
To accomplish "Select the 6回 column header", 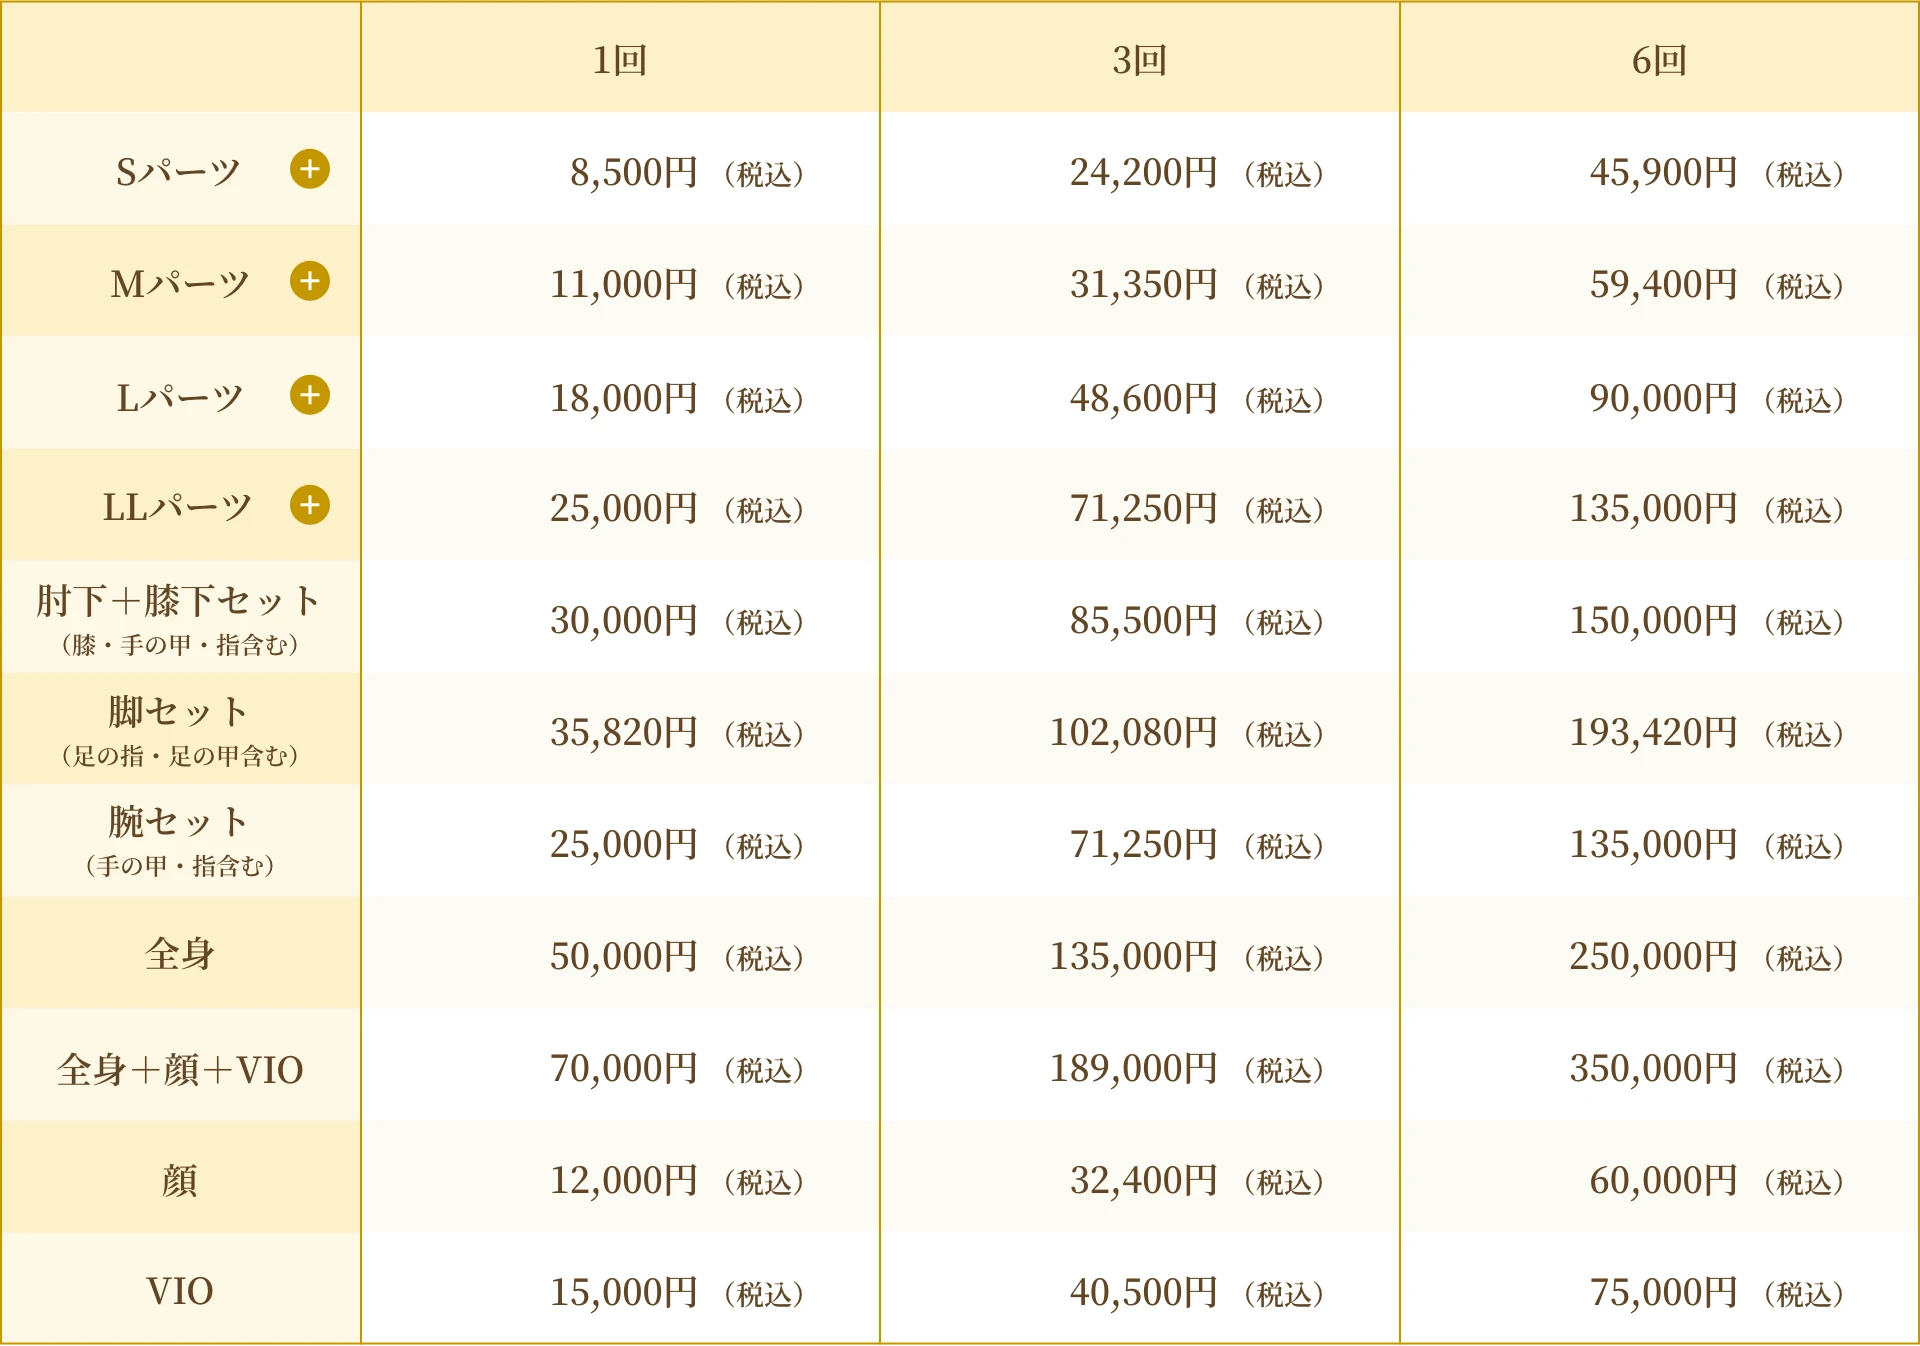I will coord(1660,58).
